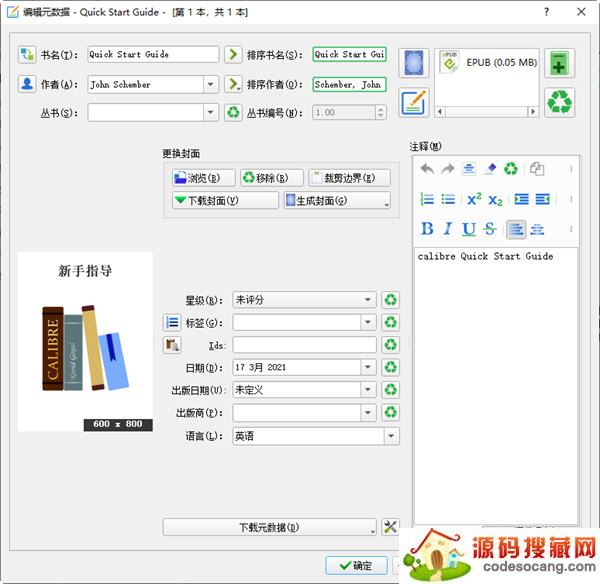This screenshot has width=600, height=584.
Task: Open the series dropdown list
Action: click(x=210, y=113)
